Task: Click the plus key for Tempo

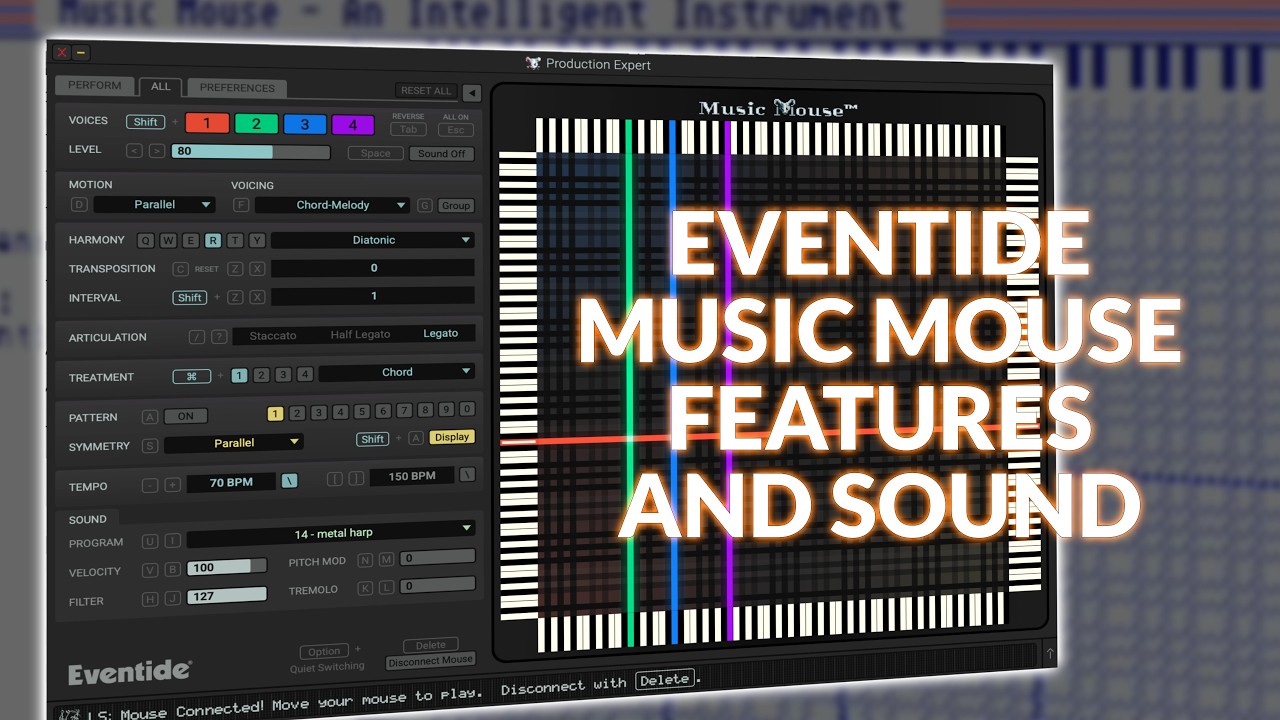Action: pos(172,485)
